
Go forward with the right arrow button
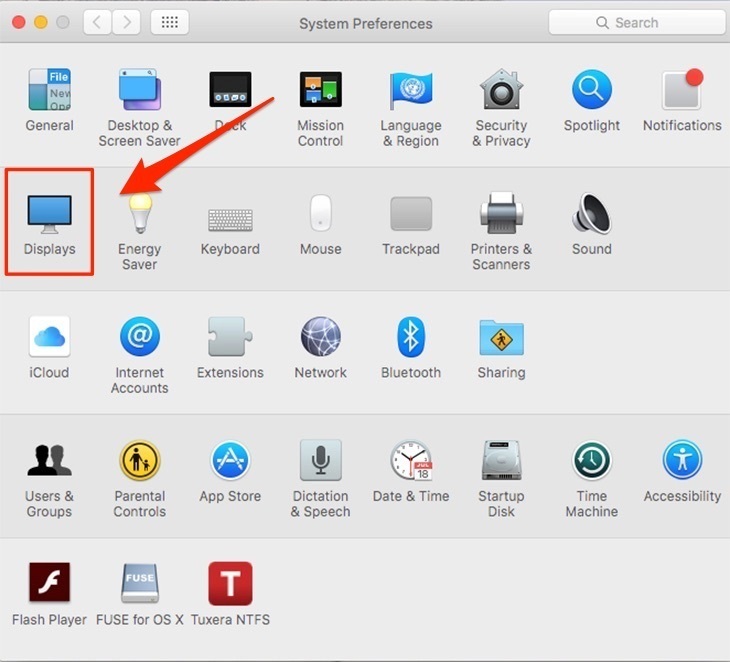pyautogui.click(x=125, y=22)
